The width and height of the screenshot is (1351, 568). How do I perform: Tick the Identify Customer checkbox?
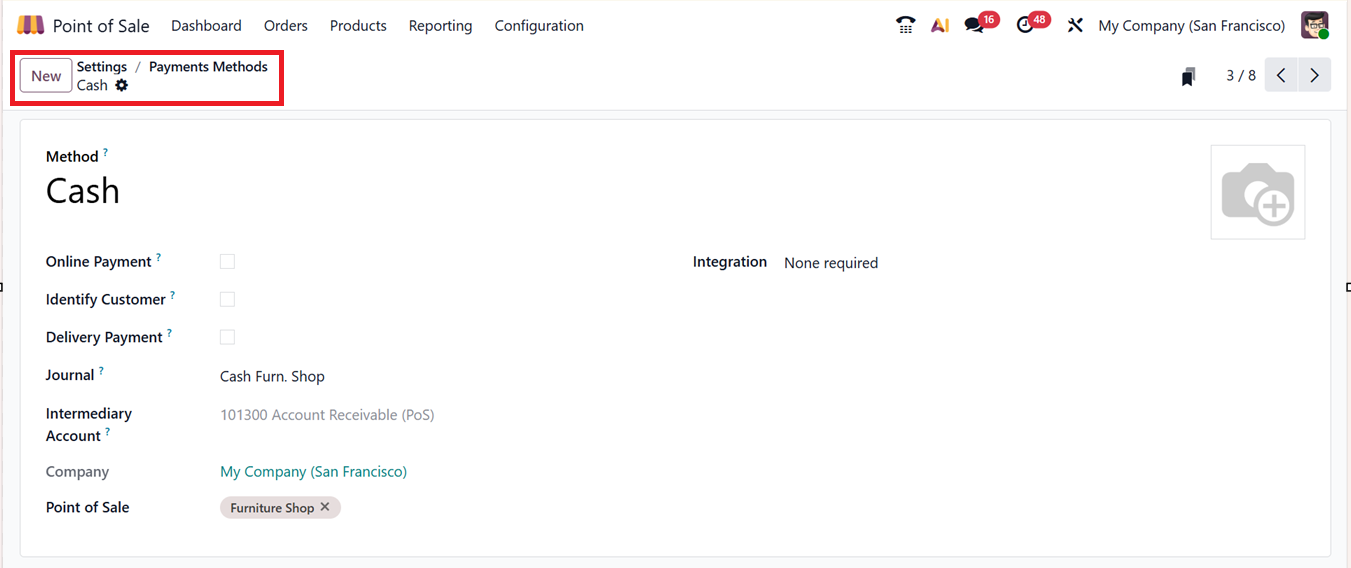click(227, 300)
